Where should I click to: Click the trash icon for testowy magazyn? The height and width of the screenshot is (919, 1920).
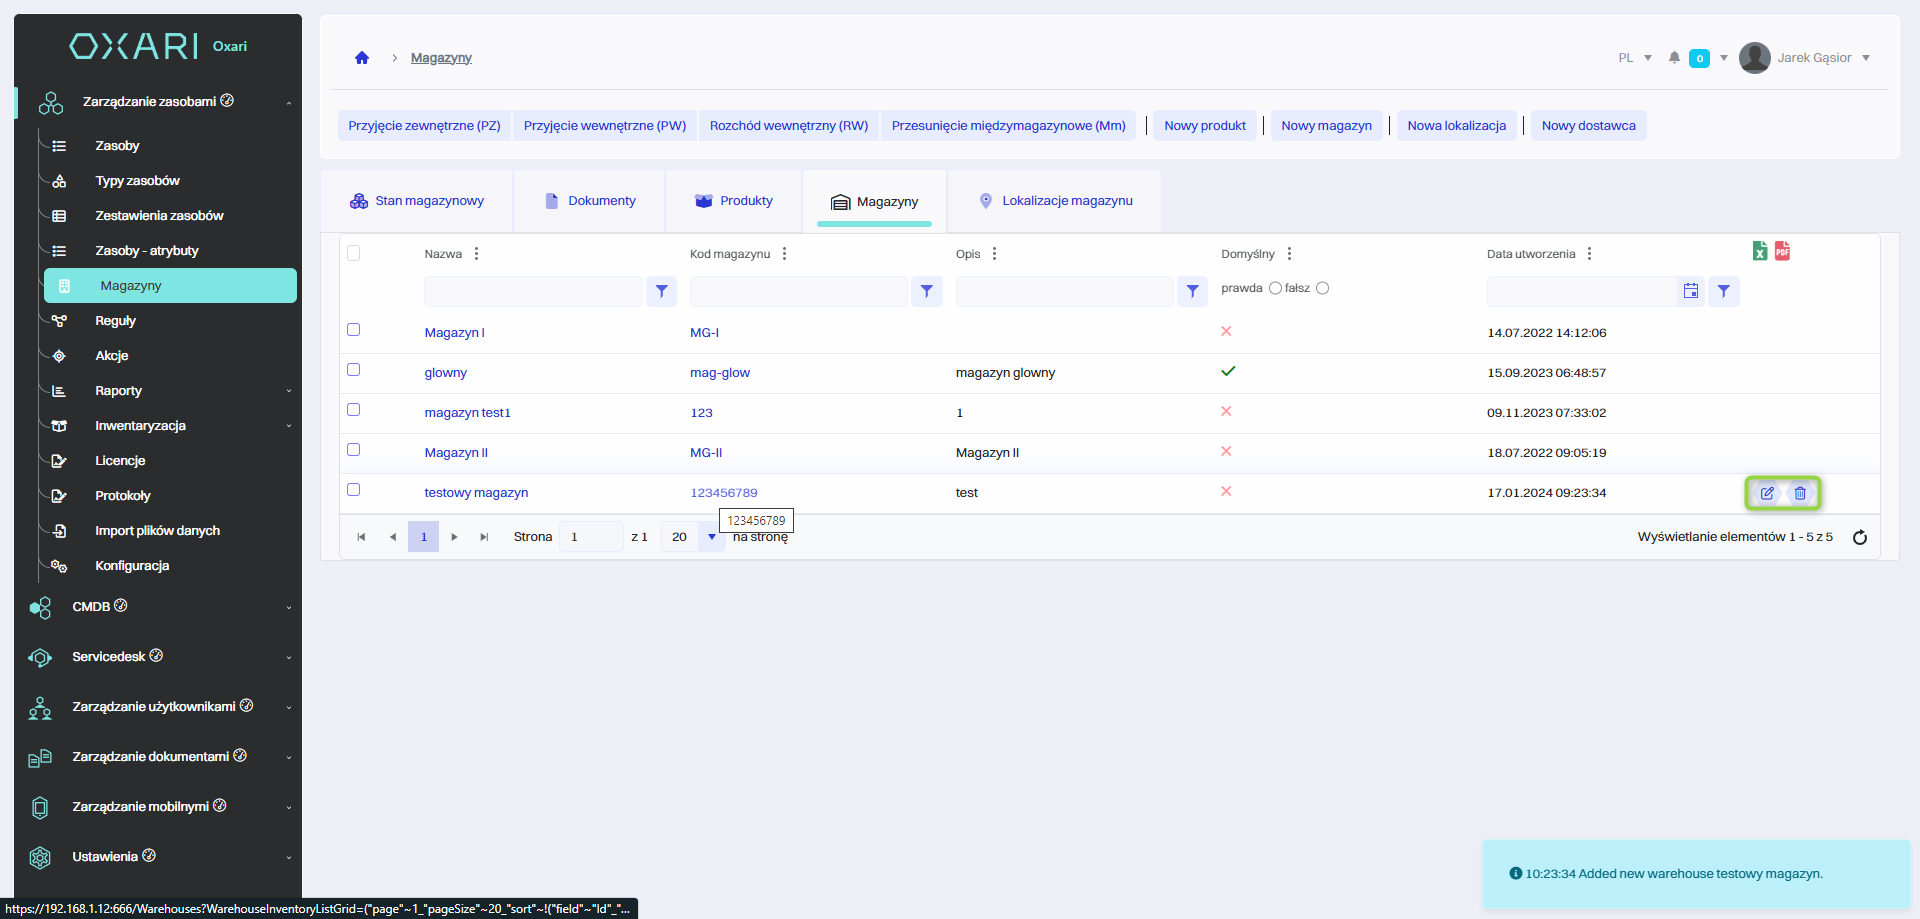click(x=1800, y=493)
